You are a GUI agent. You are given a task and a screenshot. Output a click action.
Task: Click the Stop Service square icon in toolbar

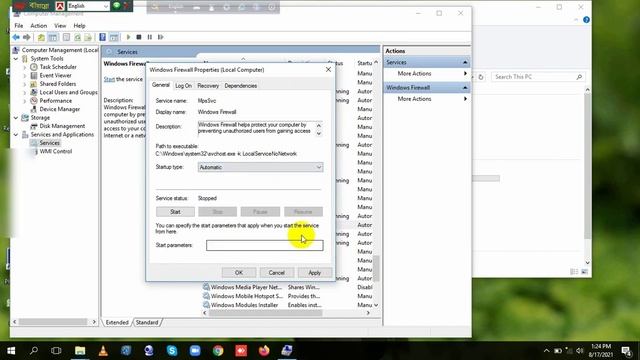(139, 37)
